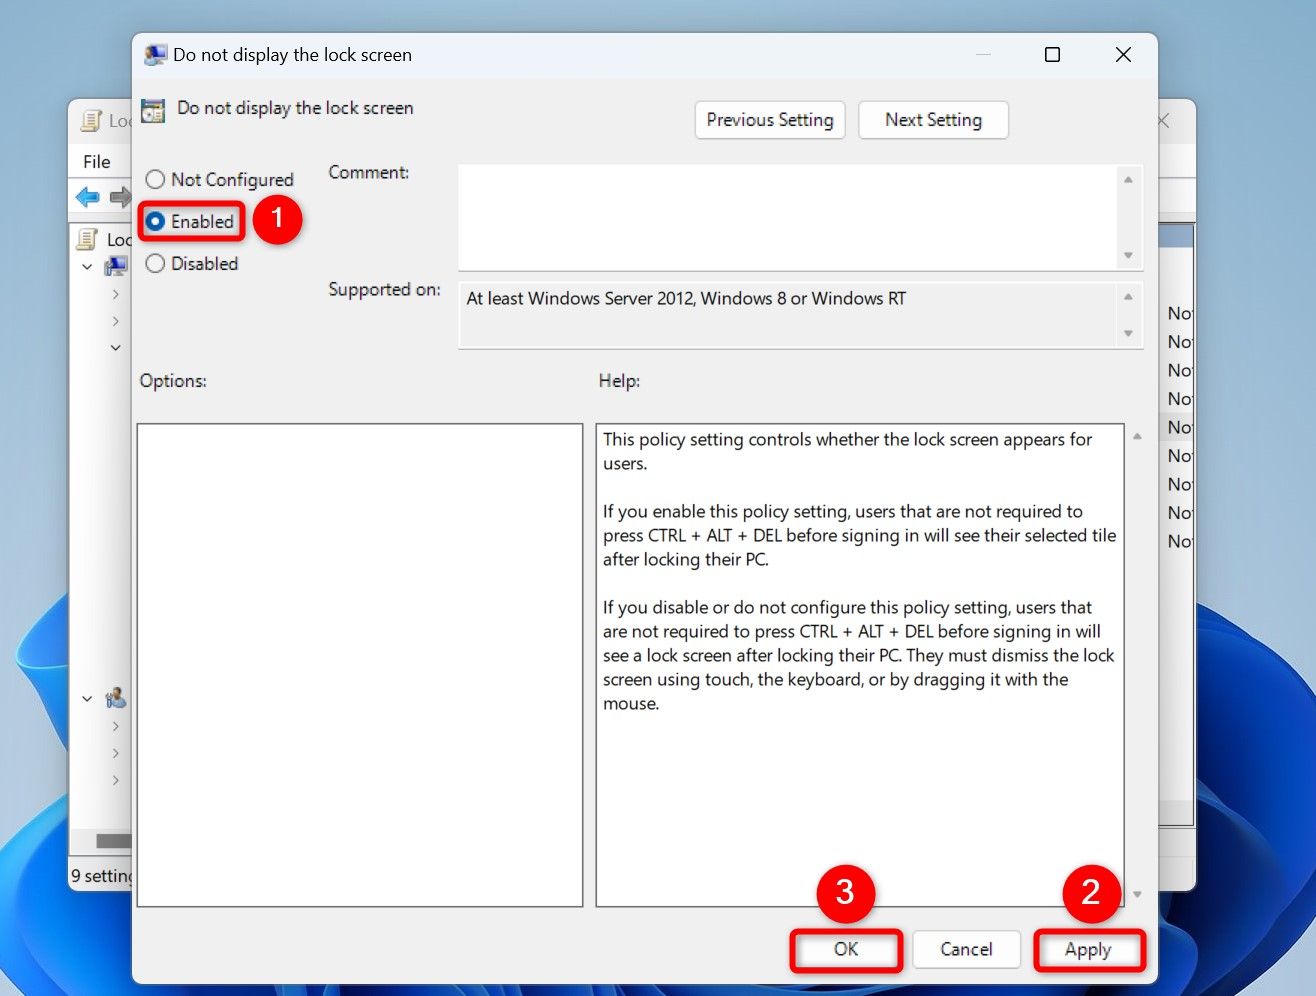Click the Supported on box scroll-up arrow
The height and width of the screenshot is (996, 1316).
[x=1128, y=297]
